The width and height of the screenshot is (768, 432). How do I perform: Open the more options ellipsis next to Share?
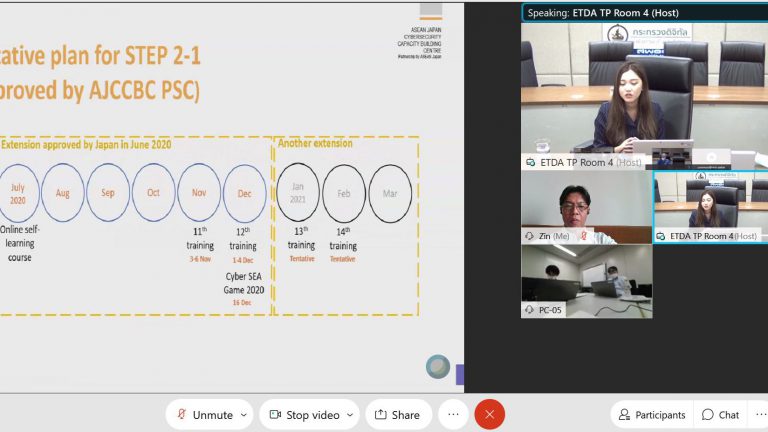click(453, 415)
